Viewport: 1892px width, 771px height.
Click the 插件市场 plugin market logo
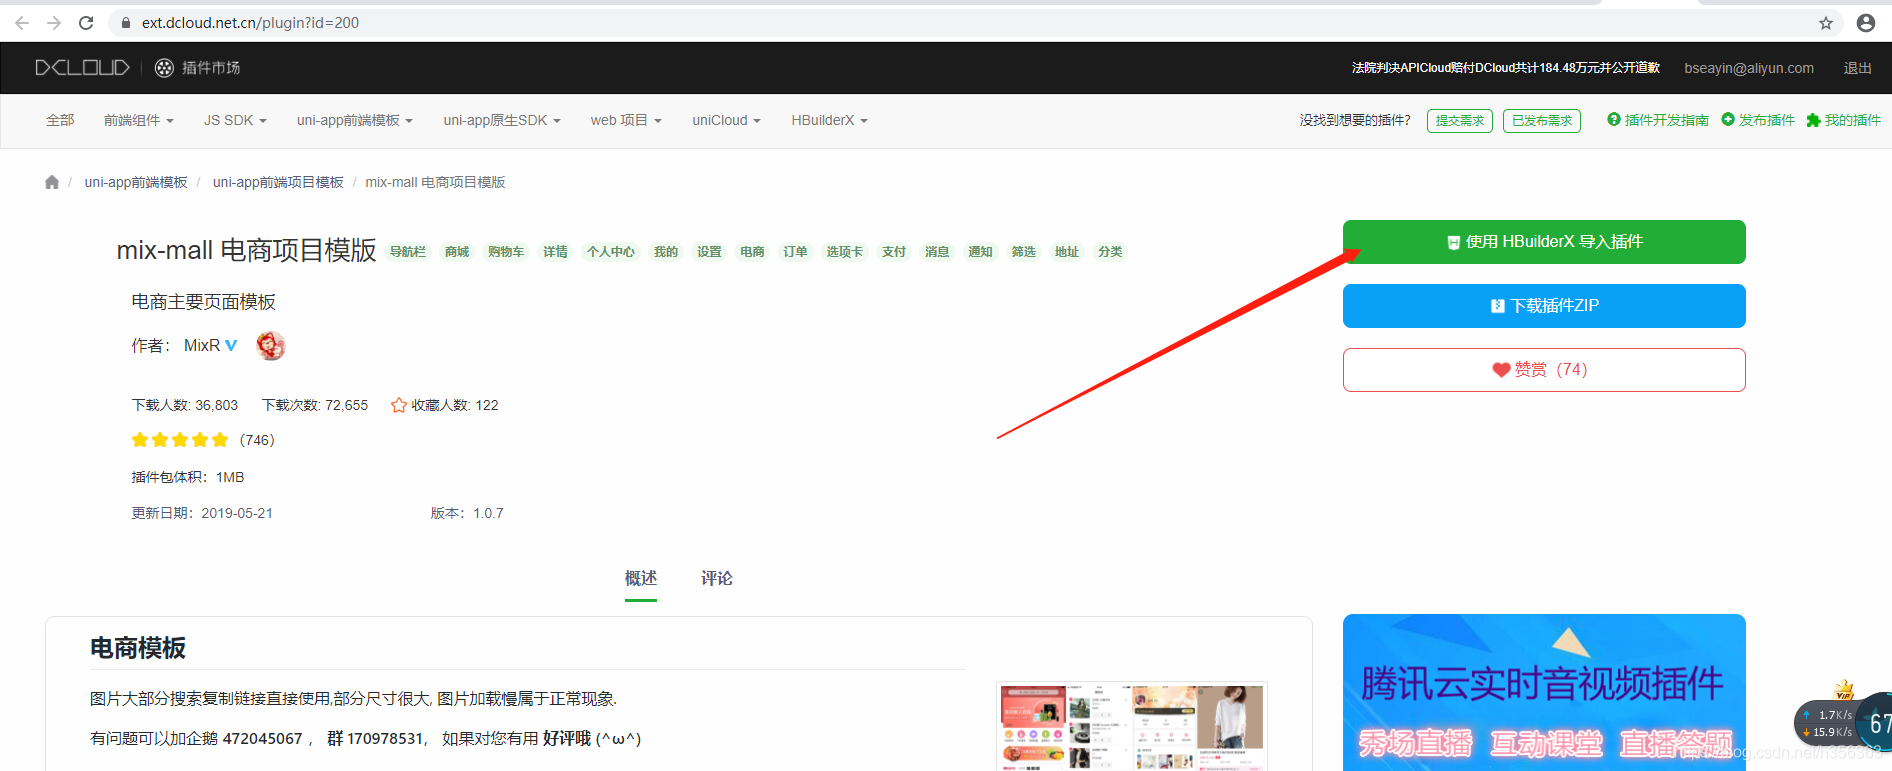198,67
